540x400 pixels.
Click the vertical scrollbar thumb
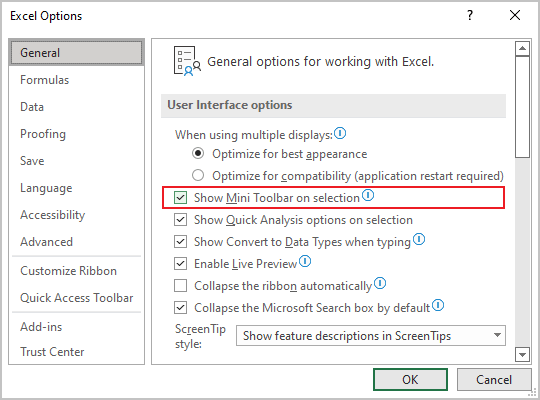[522, 107]
